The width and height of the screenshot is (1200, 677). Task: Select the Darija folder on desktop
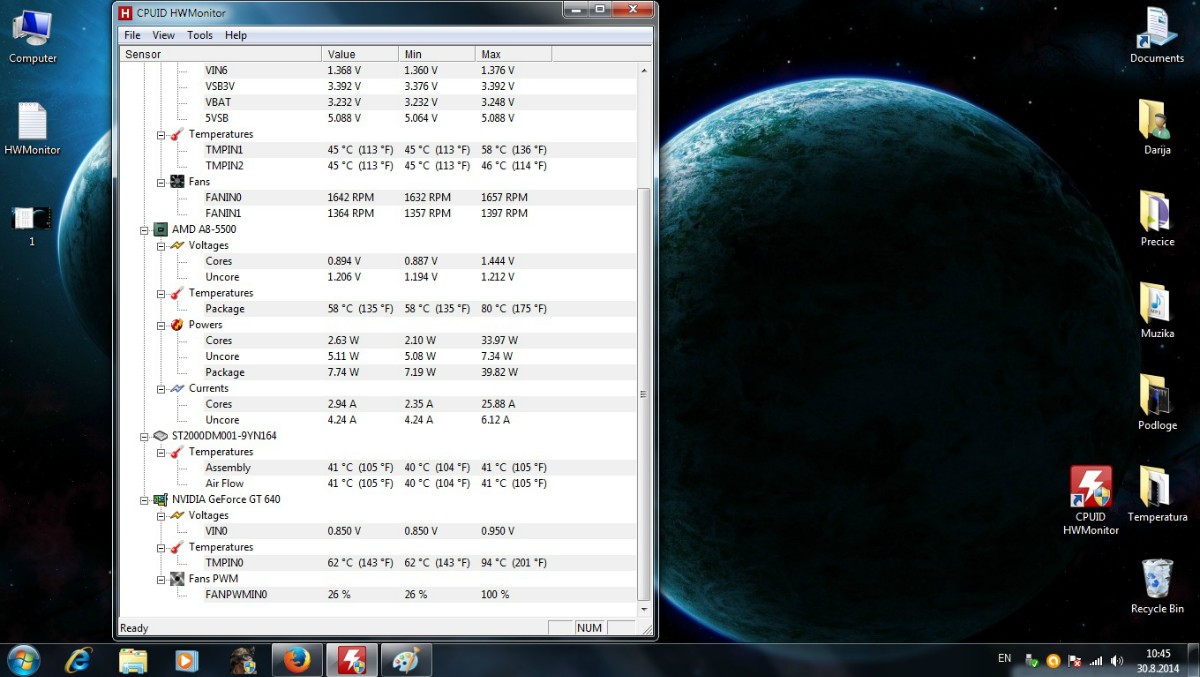(x=1157, y=127)
